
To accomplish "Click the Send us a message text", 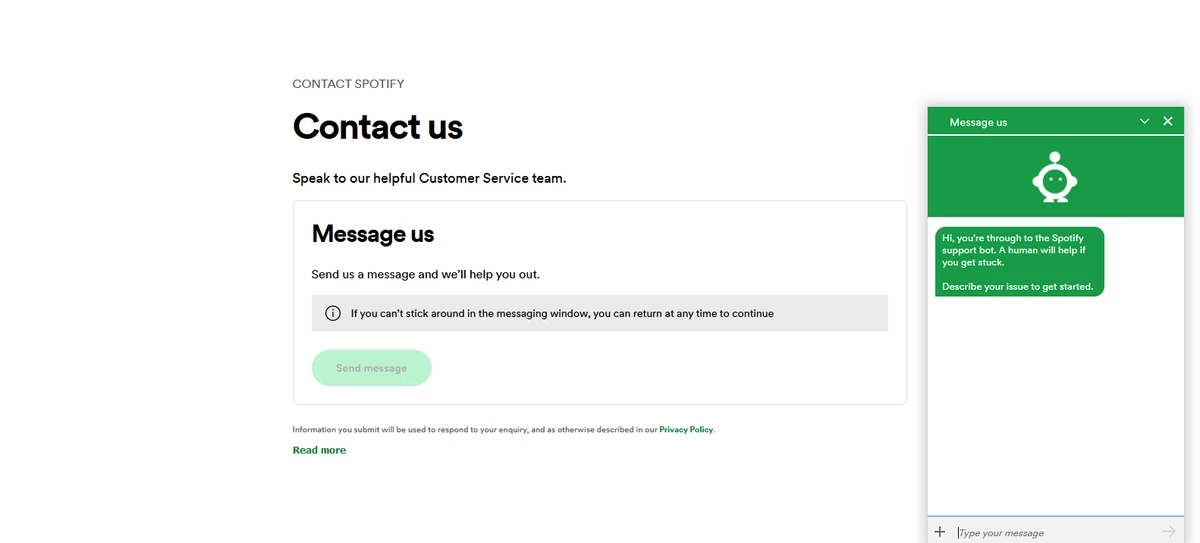I will (426, 274).
